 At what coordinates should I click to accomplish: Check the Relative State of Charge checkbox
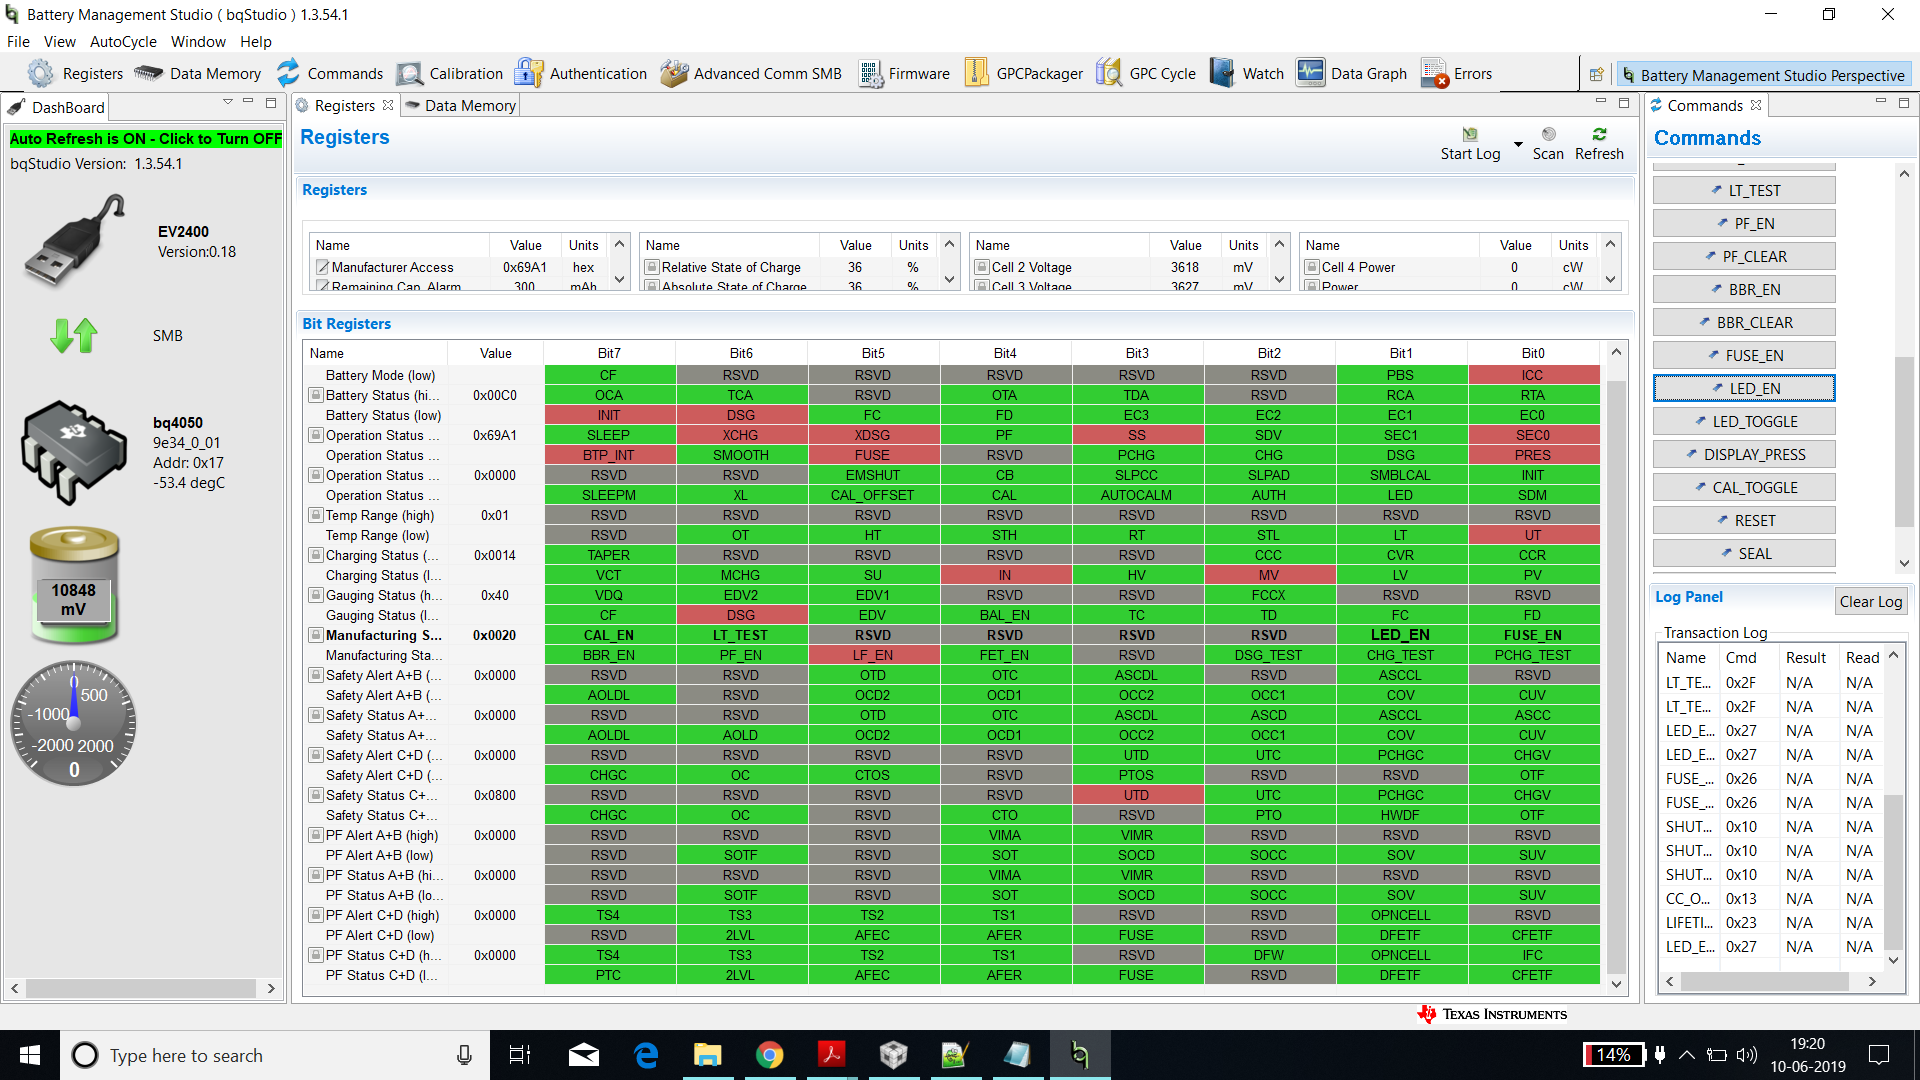click(652, 267)
